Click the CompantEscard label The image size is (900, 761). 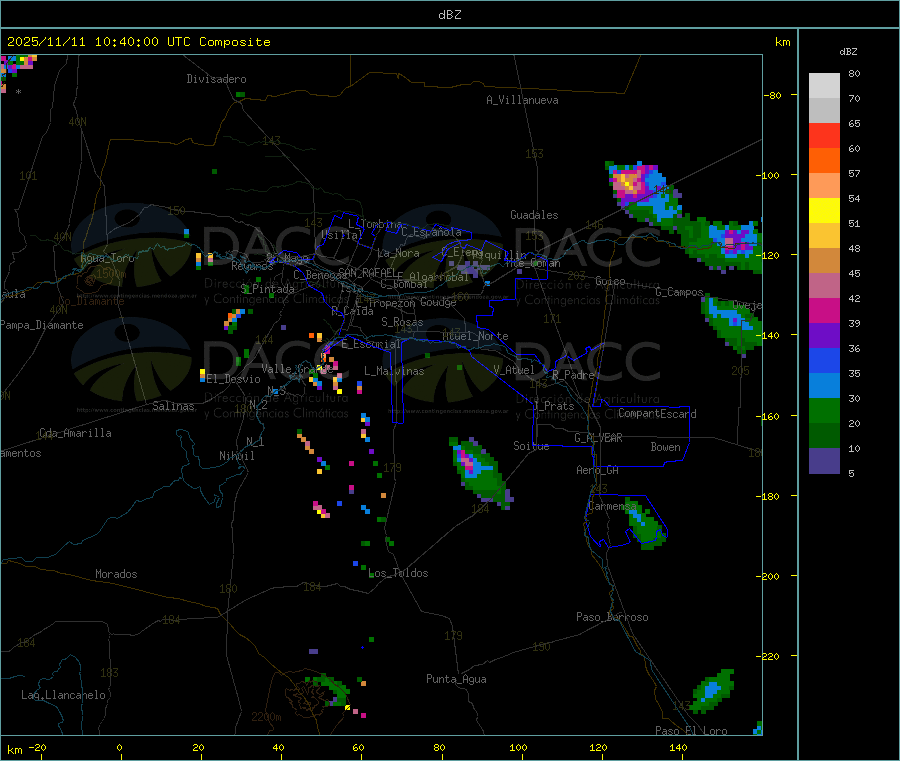point(657,414)
